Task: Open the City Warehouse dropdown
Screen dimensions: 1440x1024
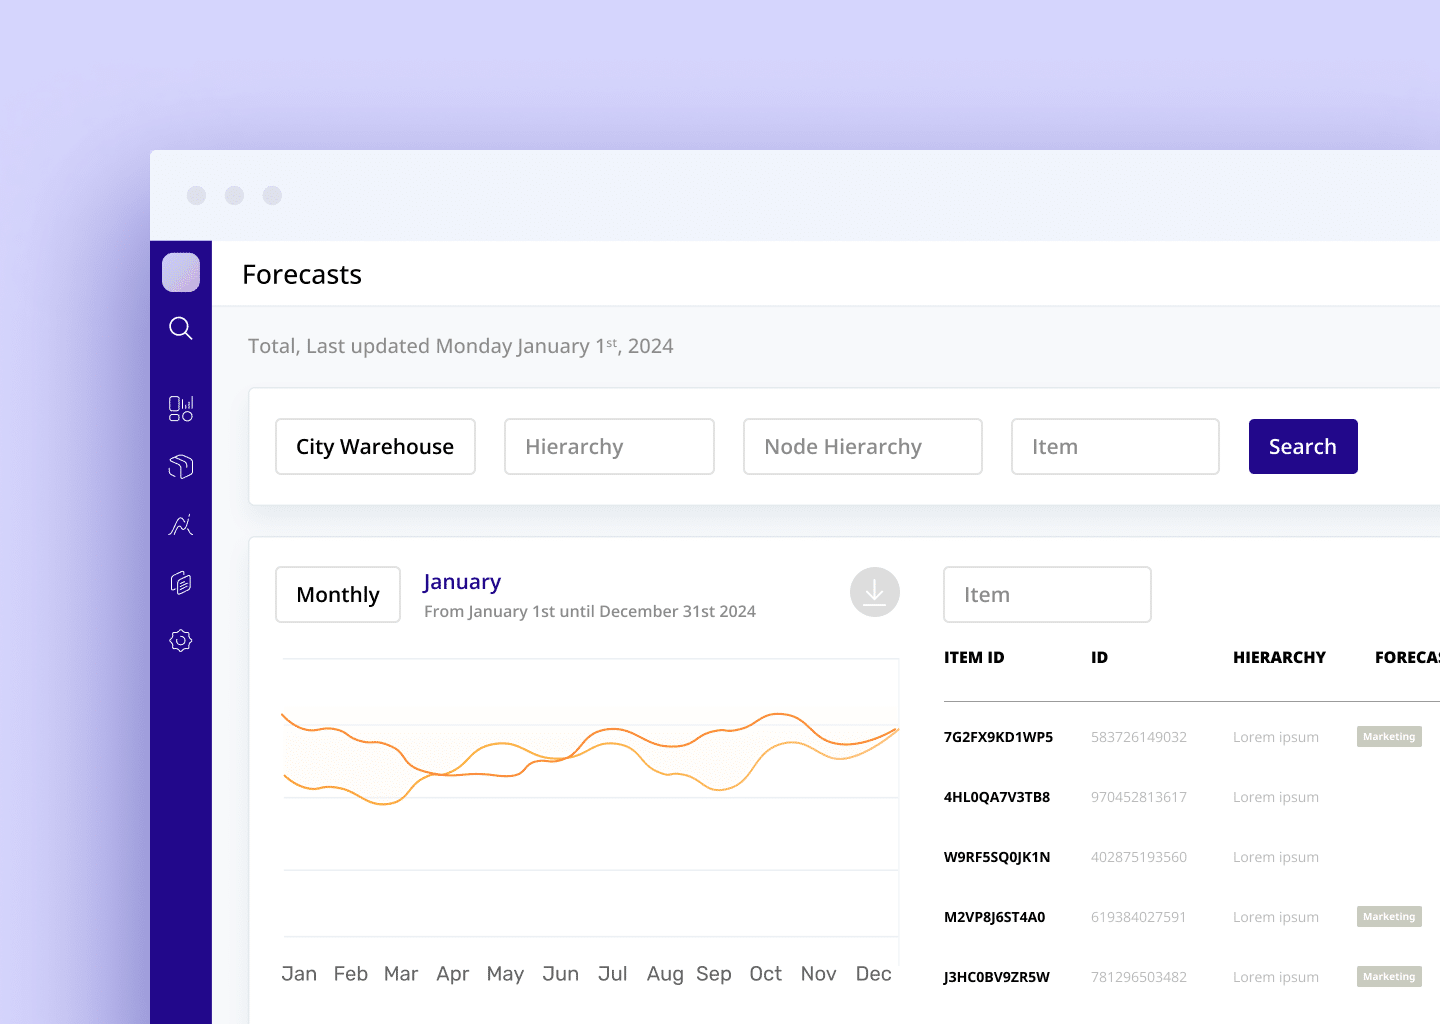Action: pos(375,447)
